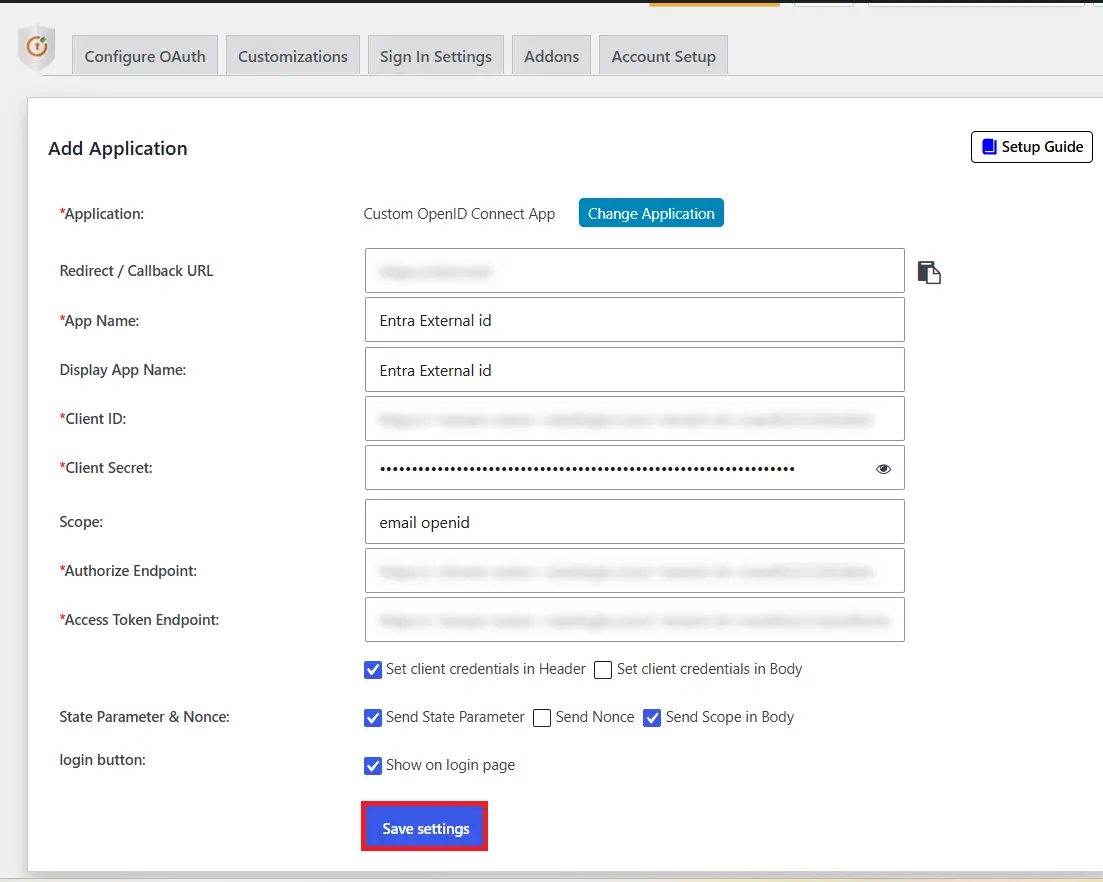1103x882 pixels.
Task: Go to the Addons tab
Action: (x=552, y=56)
